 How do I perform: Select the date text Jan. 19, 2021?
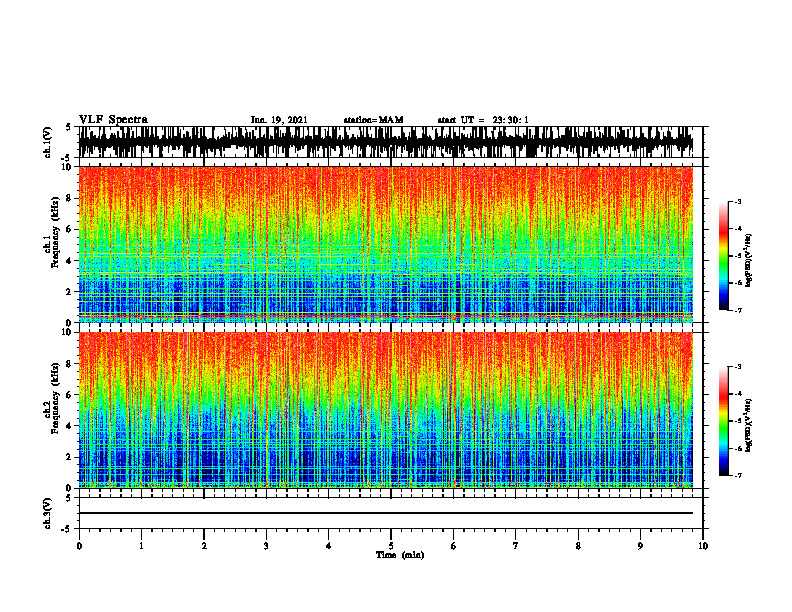click(x=279, y=120)
